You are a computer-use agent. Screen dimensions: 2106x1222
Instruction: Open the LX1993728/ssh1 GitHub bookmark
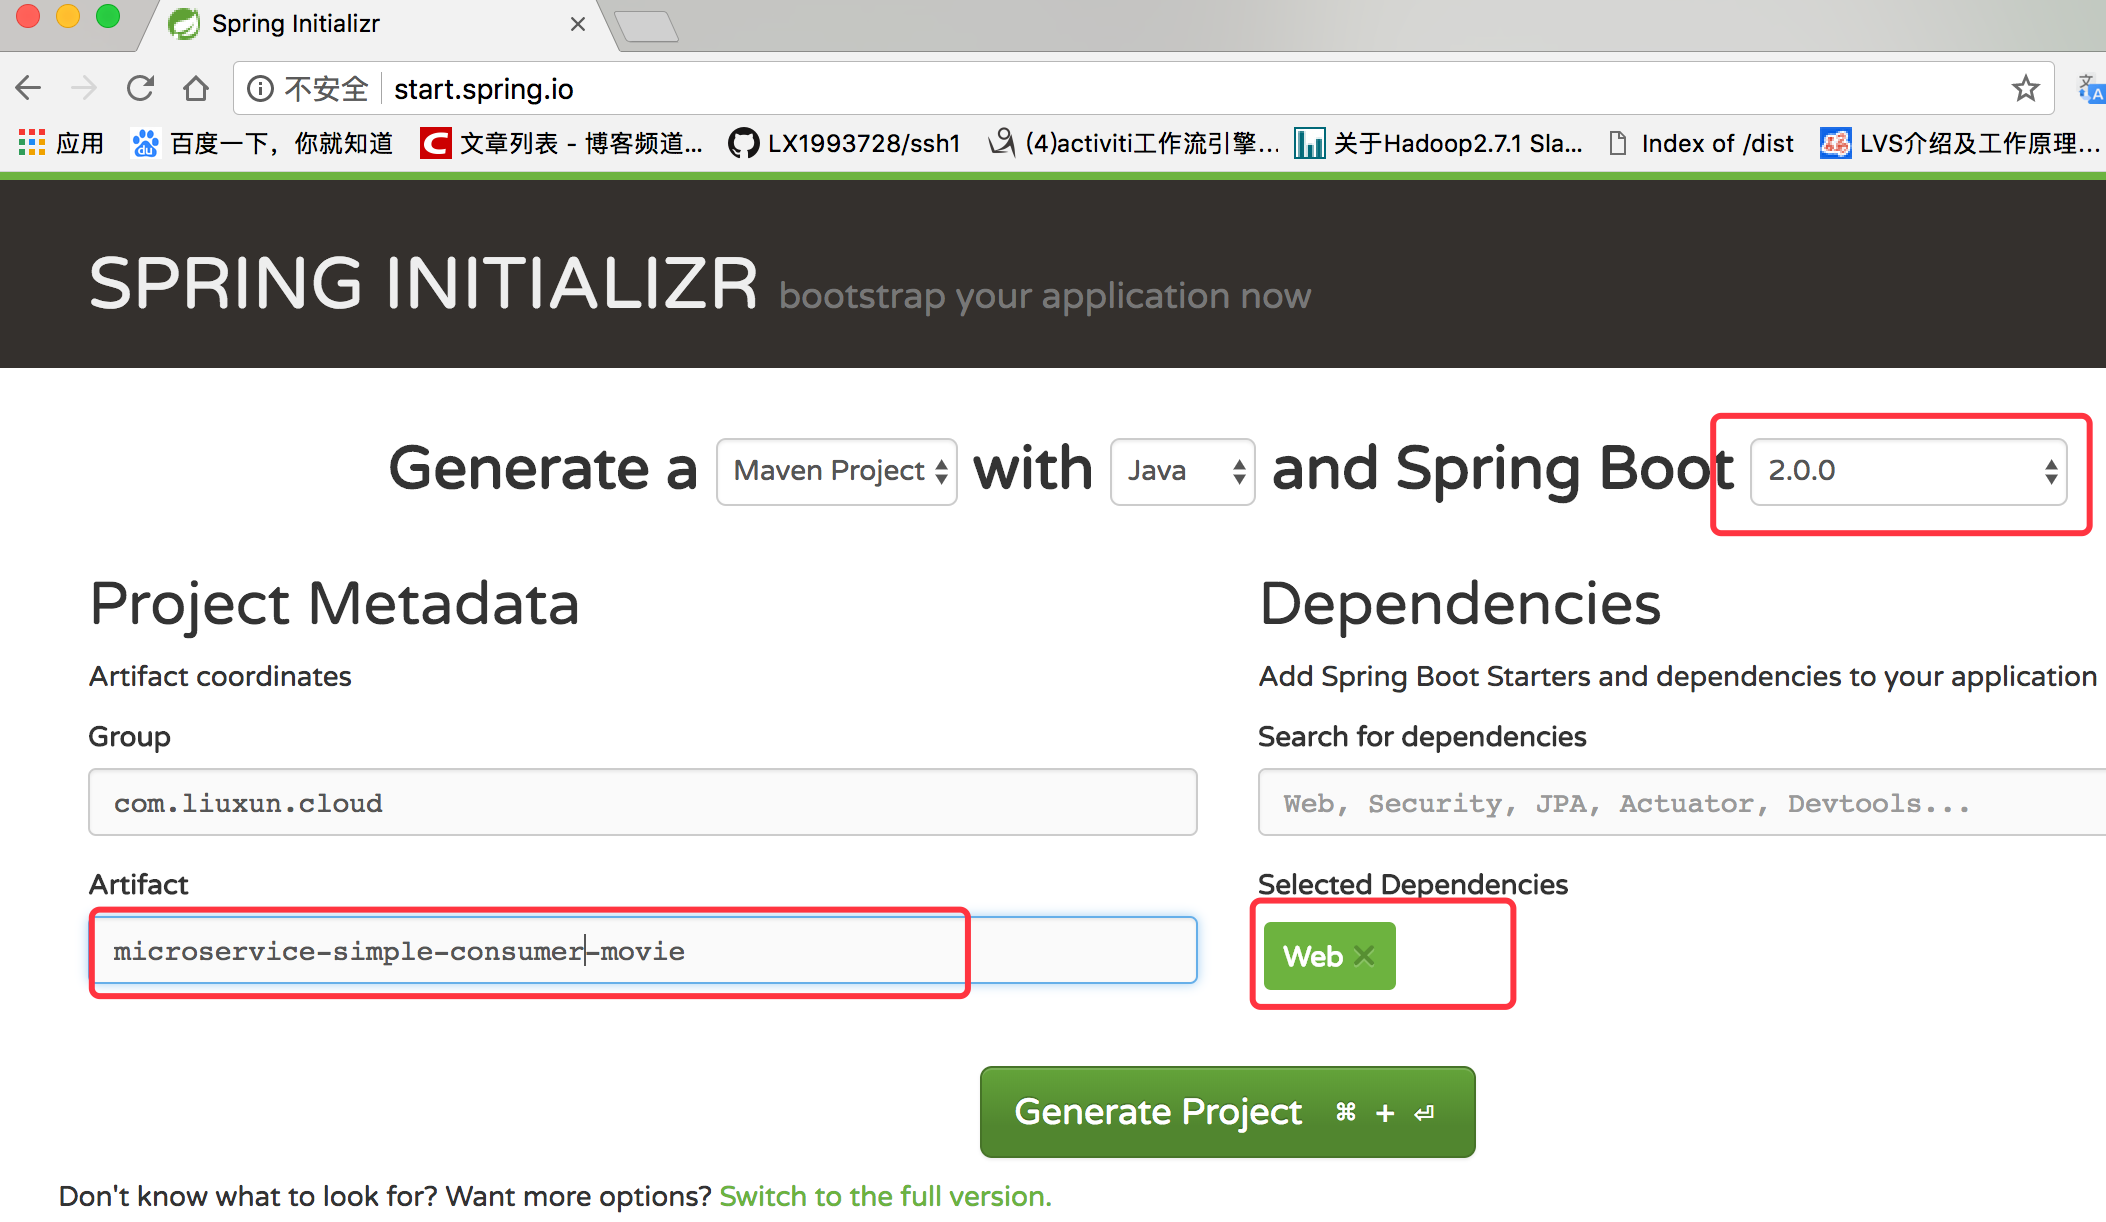pyautogui.click(x=844, y=143)
